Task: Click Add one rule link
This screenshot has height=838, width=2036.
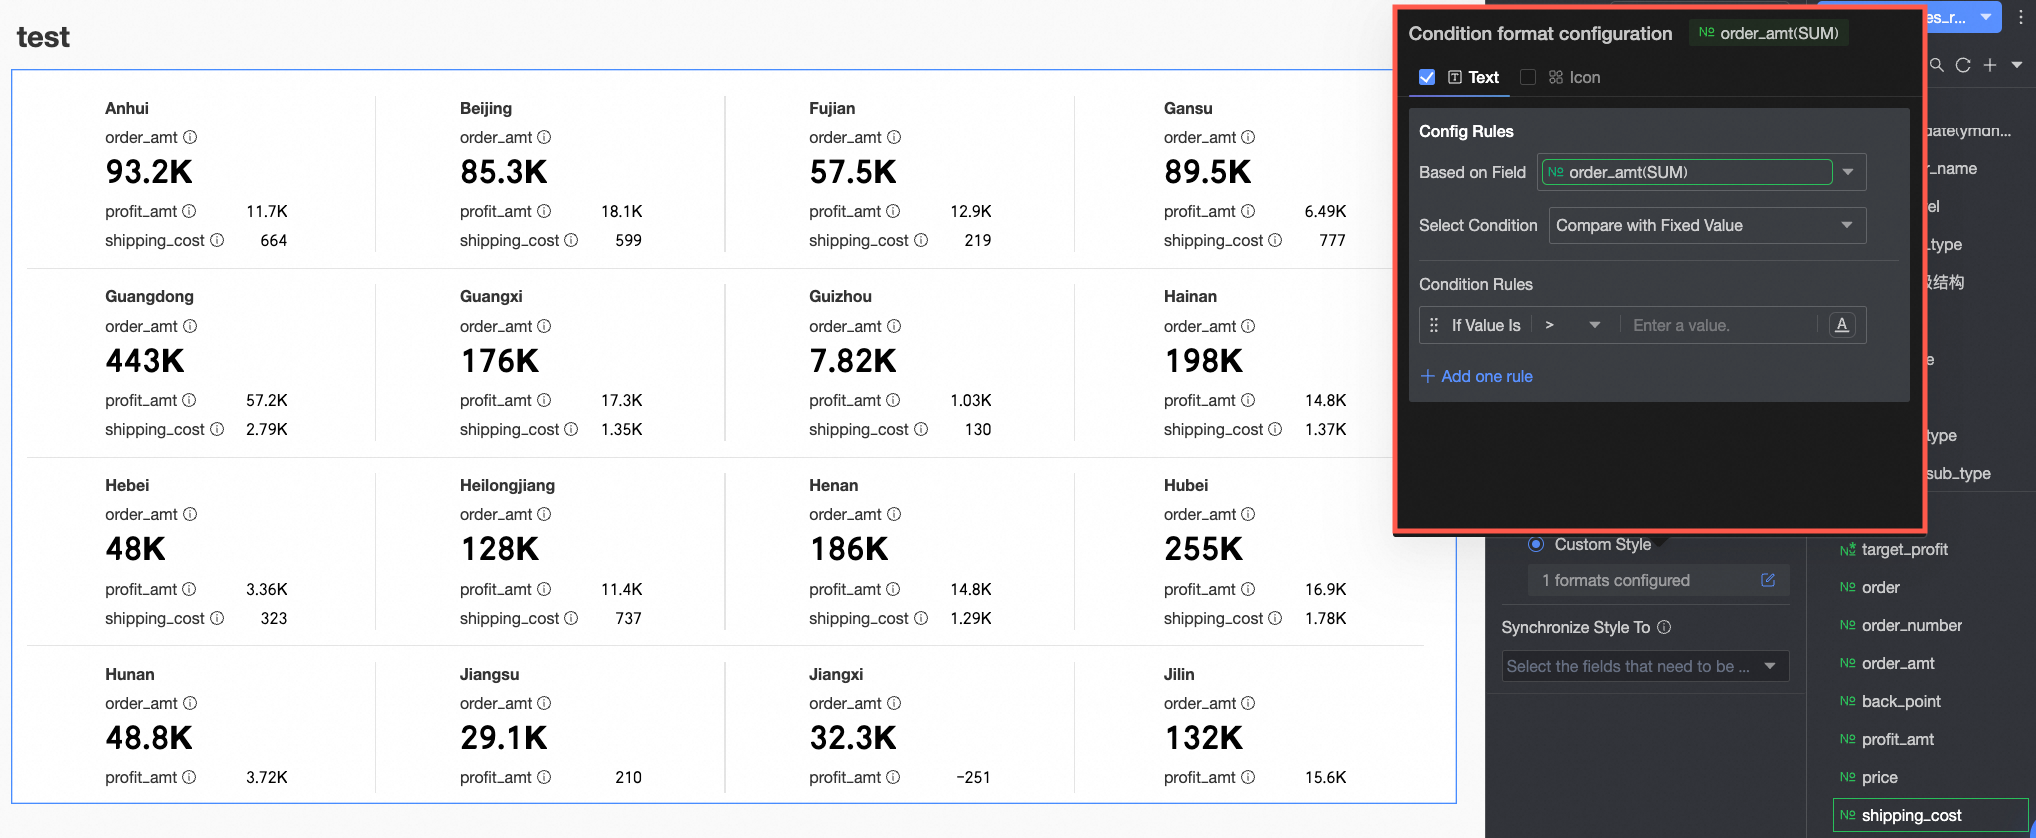Action: [x=1477, y=376]
